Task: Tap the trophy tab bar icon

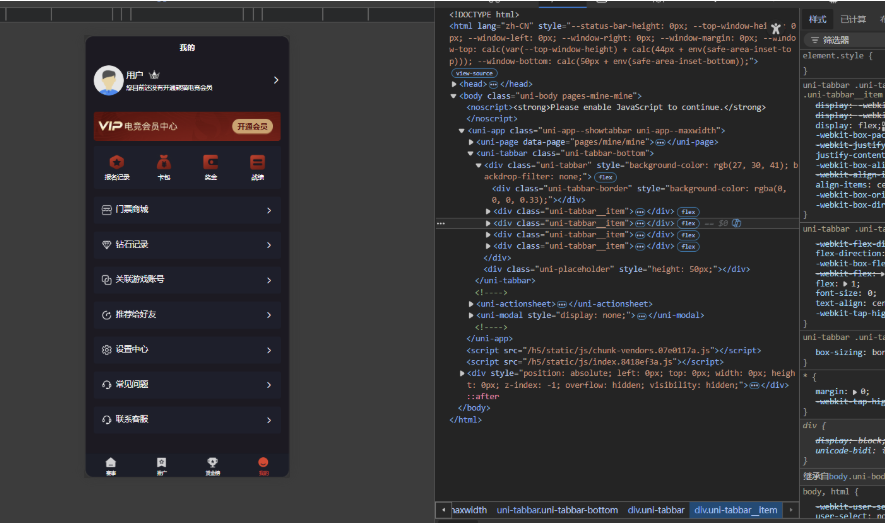Action: [212, 462]
